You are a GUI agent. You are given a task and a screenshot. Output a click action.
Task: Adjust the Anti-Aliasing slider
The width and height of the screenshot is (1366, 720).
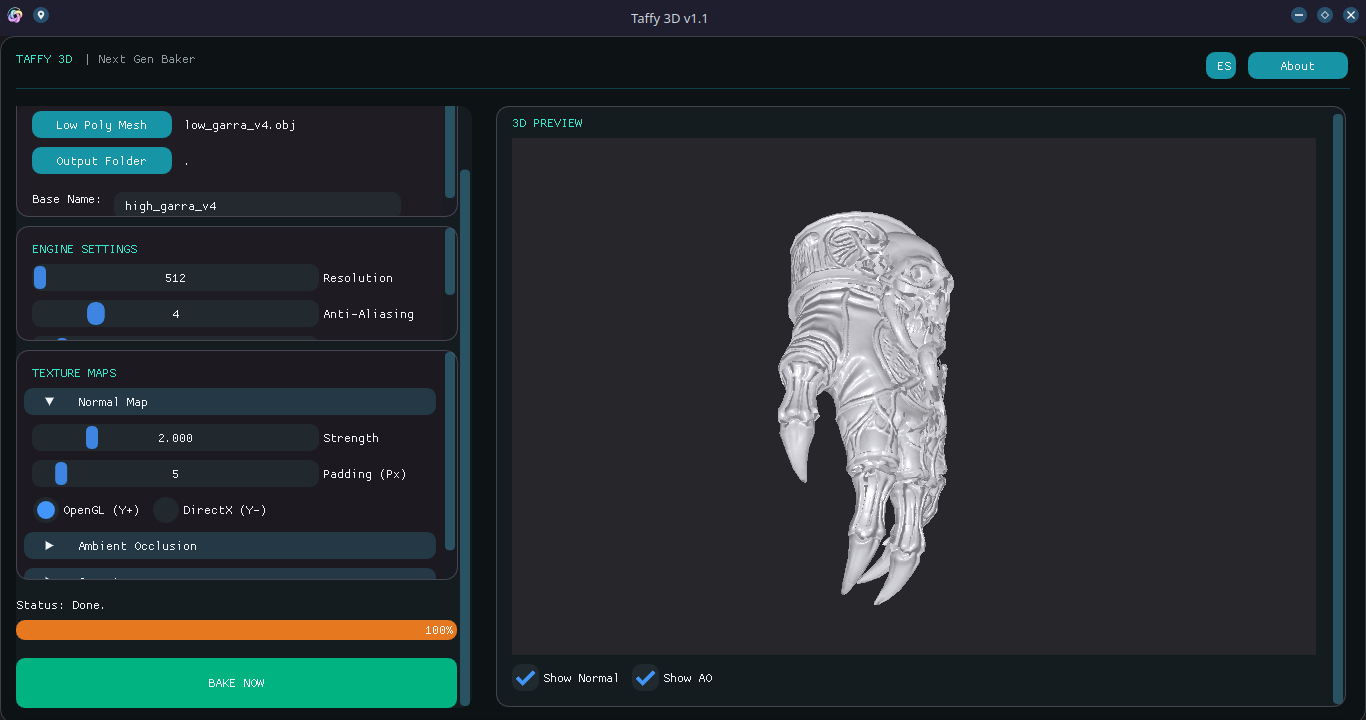(x=175, y=314)
